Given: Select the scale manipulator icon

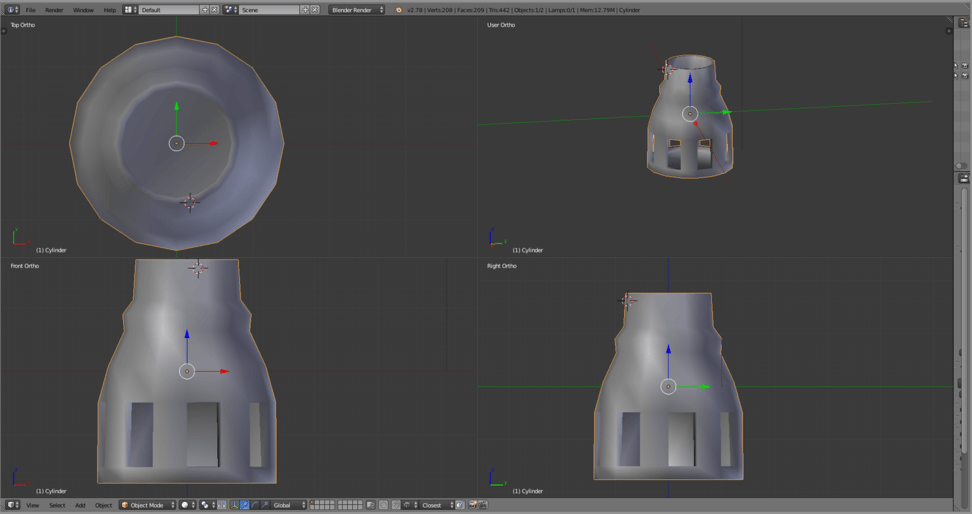Looking at the screenshot, I should pyautogui.click(x=264, y=505).
